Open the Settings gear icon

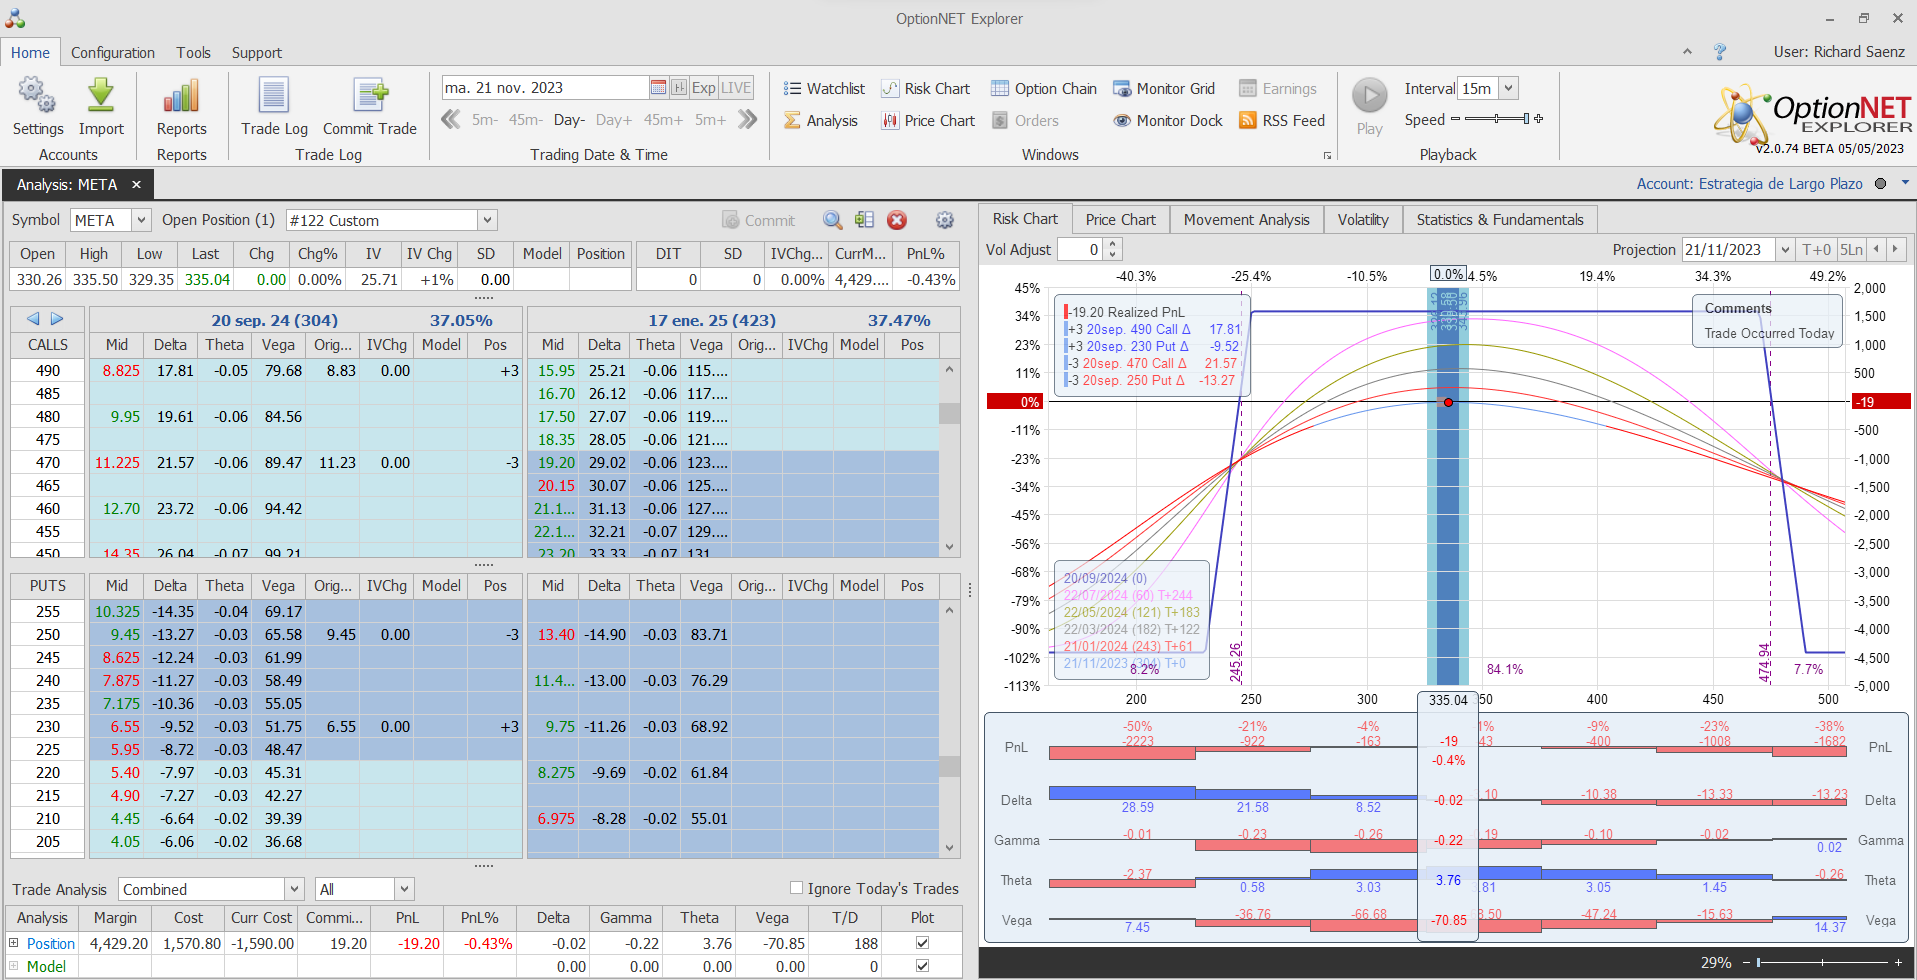[37, 96]
